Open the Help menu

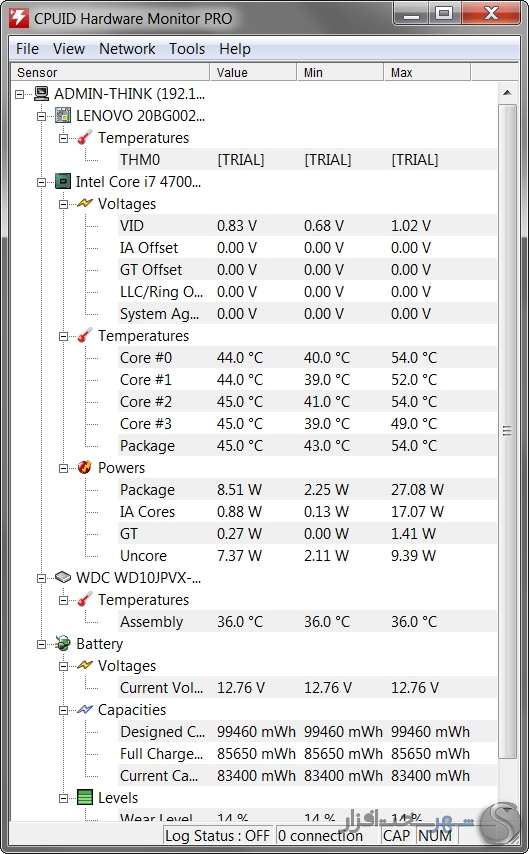(x=235, y=49)
